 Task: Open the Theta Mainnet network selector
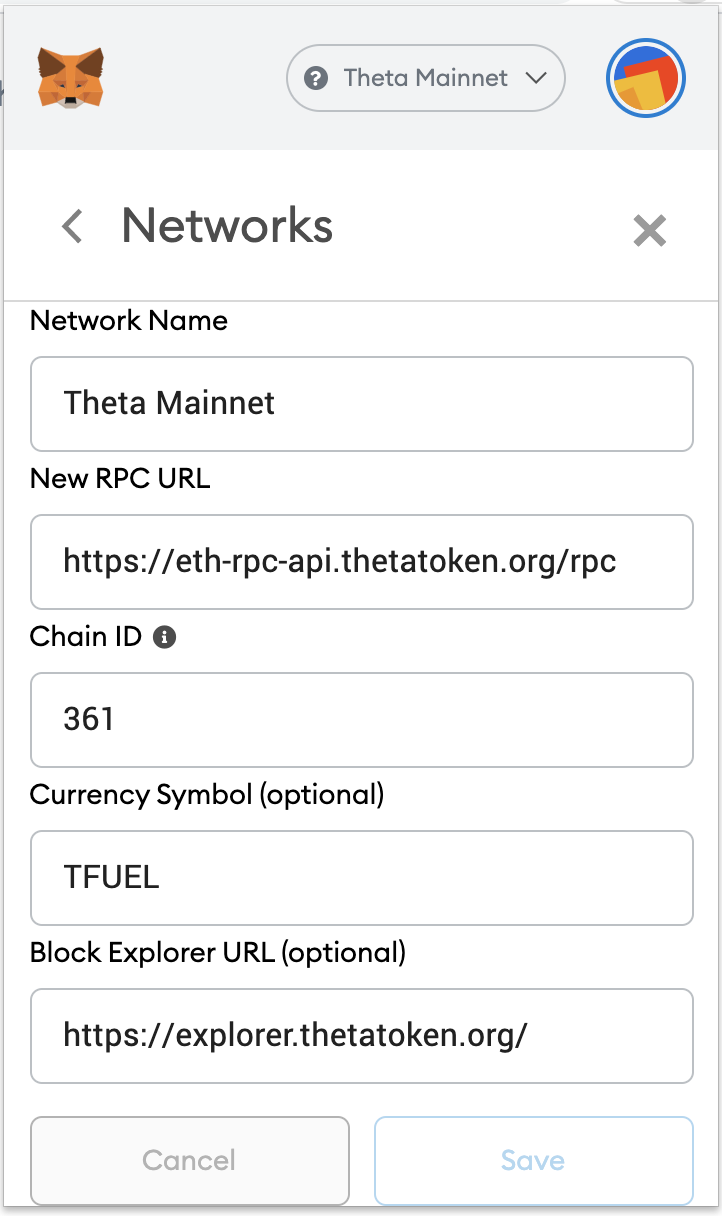point(426,78)
